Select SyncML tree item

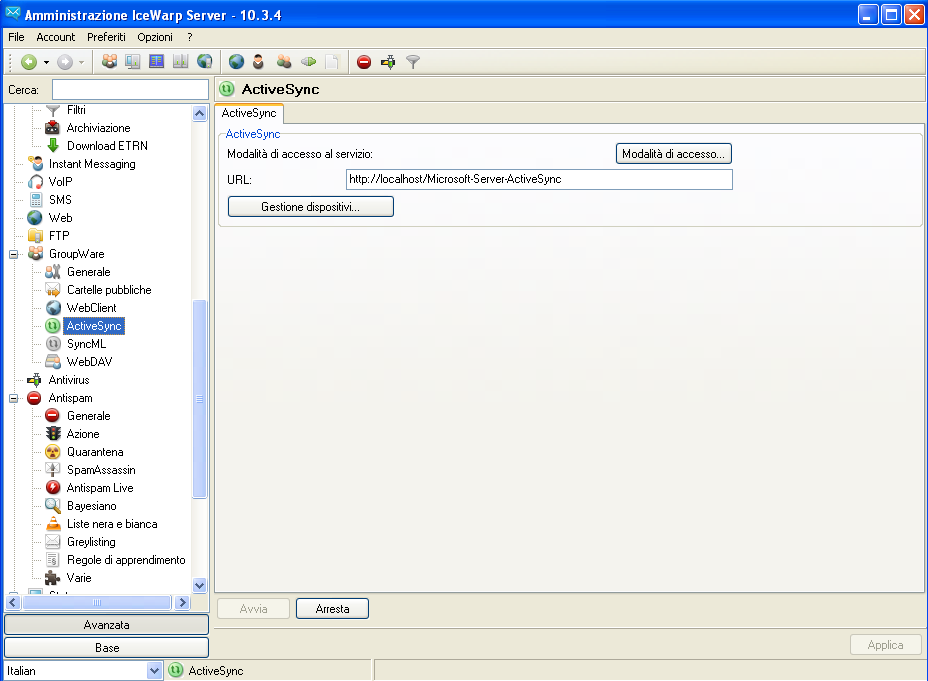[86, 344]
